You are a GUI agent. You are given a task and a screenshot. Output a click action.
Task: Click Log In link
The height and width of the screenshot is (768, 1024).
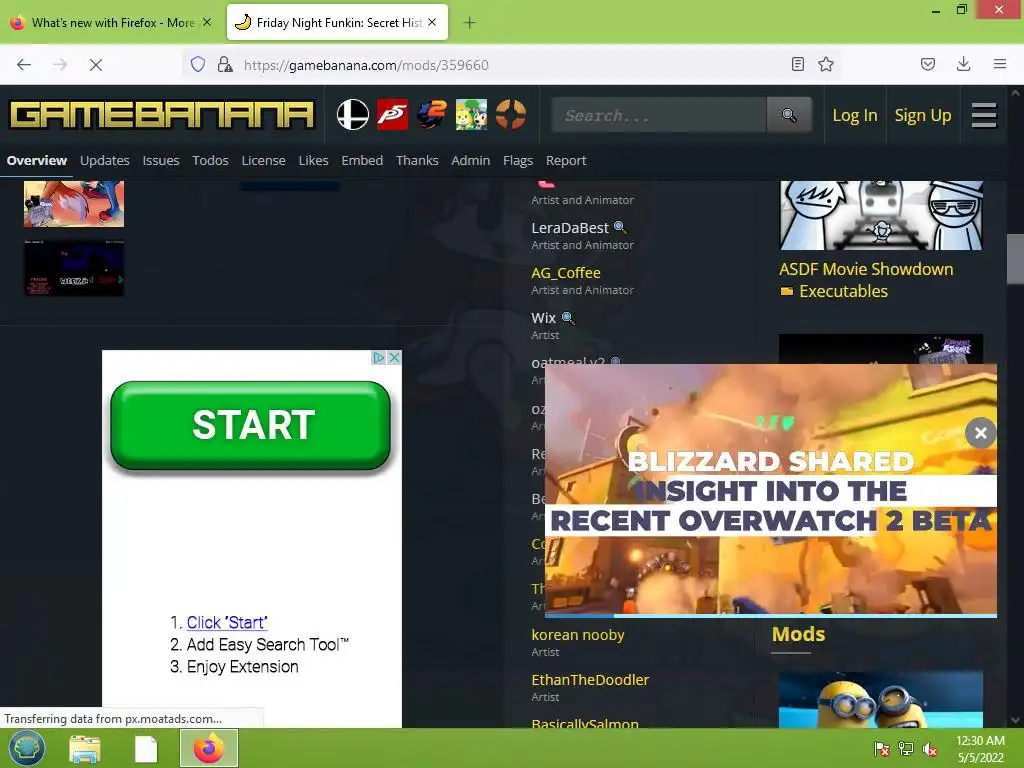pos(854,116)
